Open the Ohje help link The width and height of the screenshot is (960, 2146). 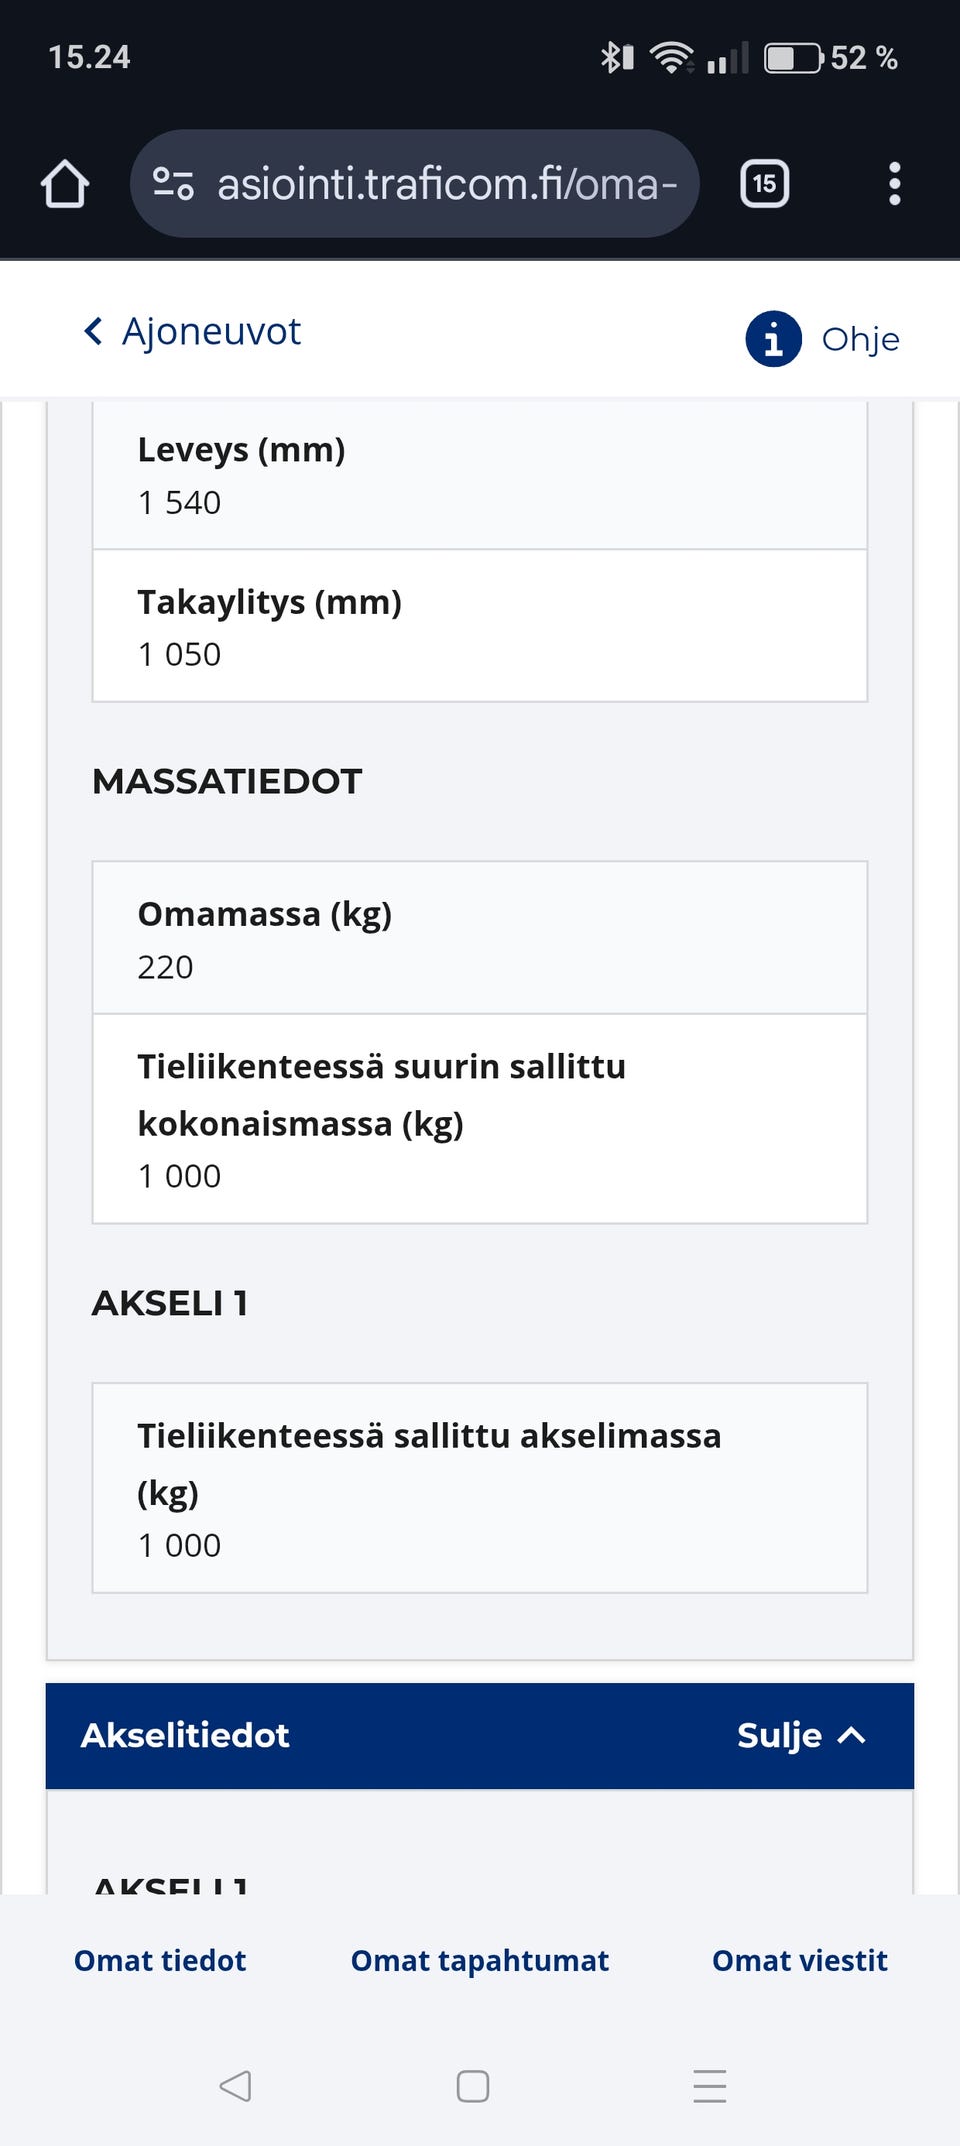(x=860, y=339)
